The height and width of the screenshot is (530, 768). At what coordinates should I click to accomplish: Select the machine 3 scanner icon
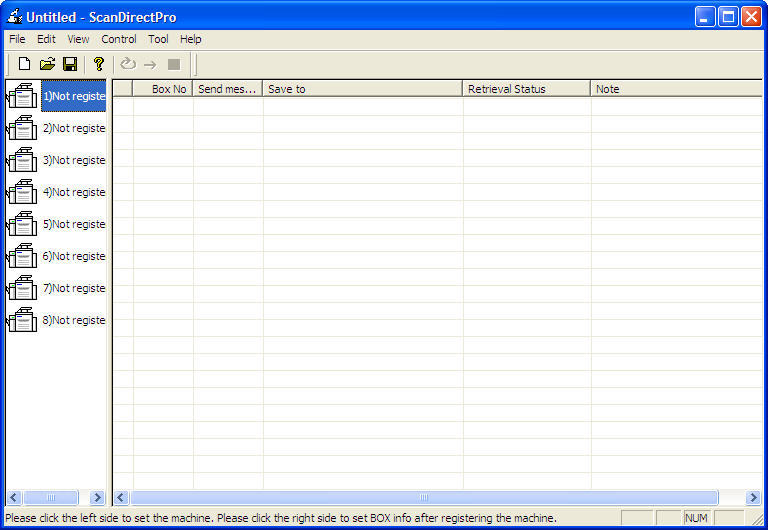coord(22,160)
